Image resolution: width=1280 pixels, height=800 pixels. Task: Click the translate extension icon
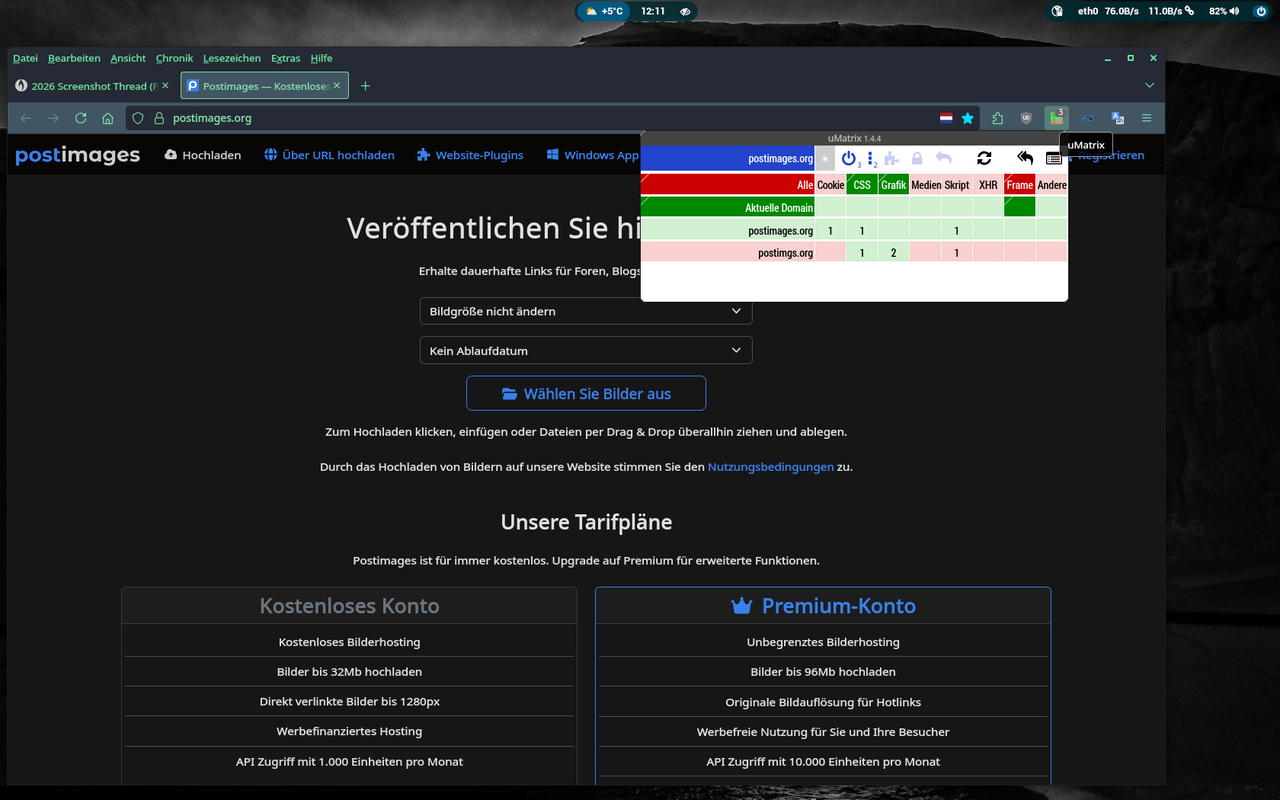pyautogui.click(x=1117, y=118)
